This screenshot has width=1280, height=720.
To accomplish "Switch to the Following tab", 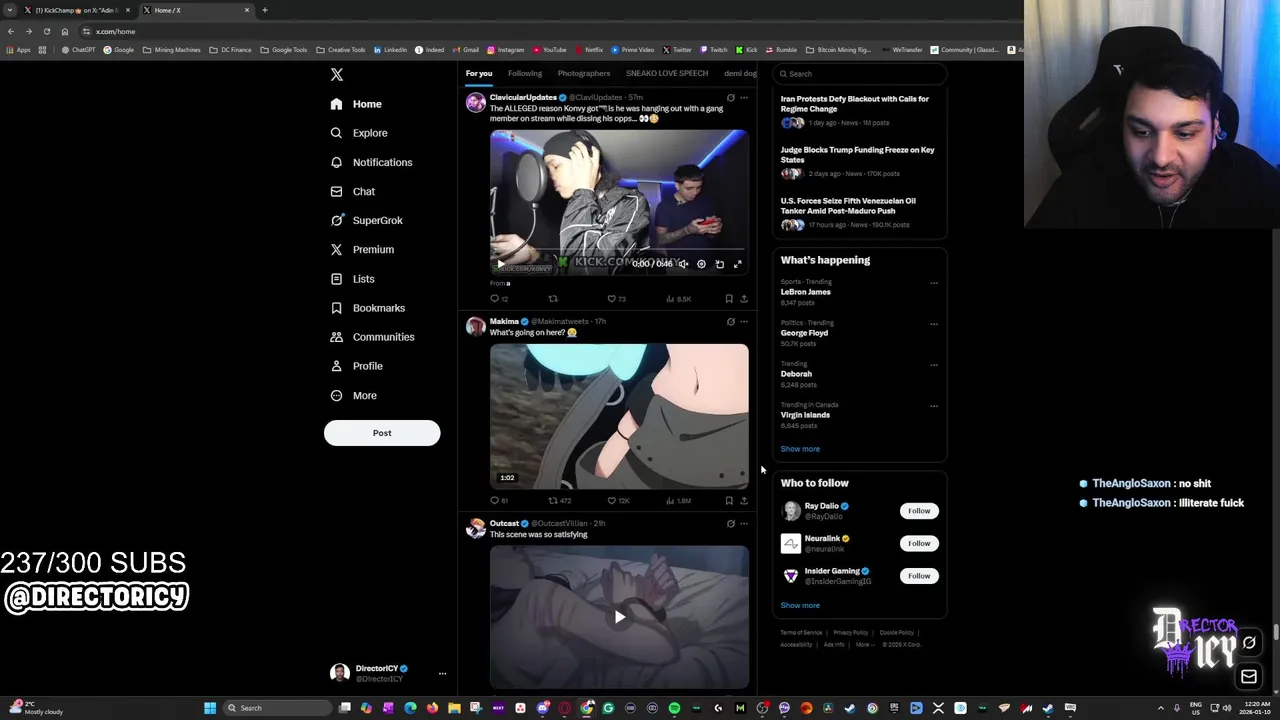I will 525,73.
